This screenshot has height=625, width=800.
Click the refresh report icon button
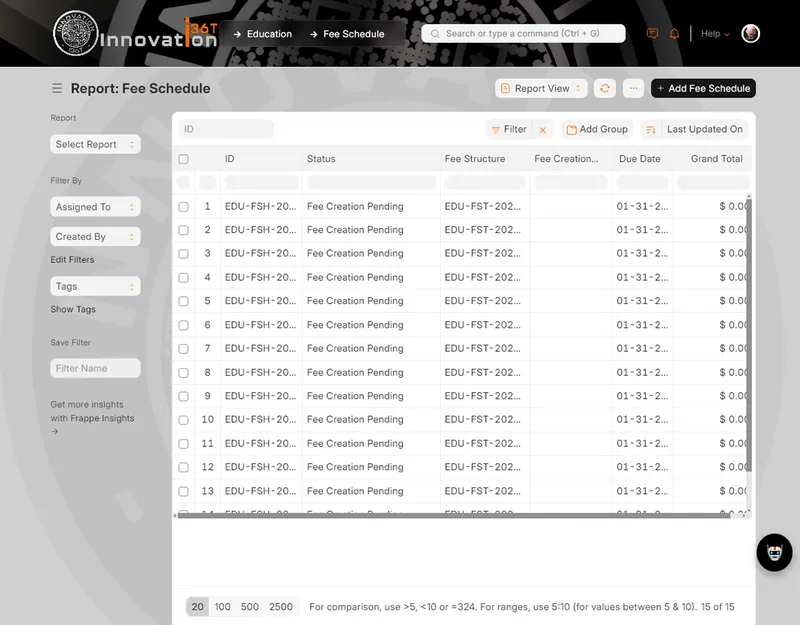pos(605,88)
